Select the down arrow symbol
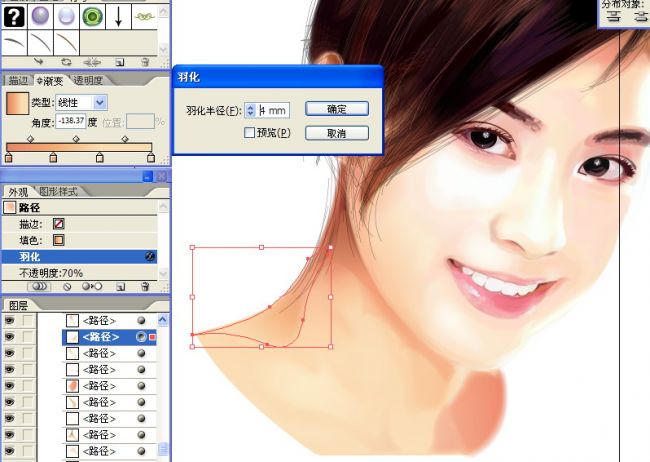 (x=119, y=16)
